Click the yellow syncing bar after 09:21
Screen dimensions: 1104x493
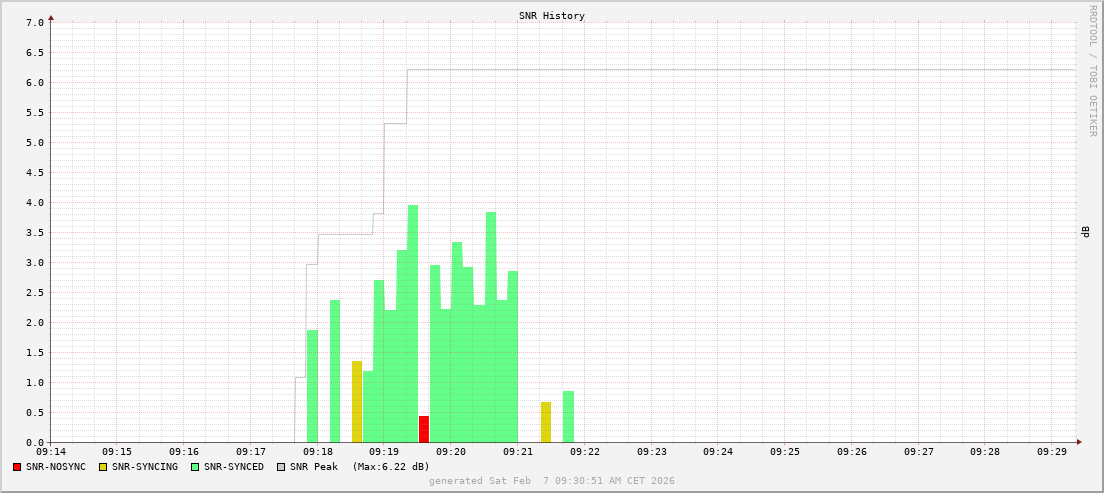[546, 422]
